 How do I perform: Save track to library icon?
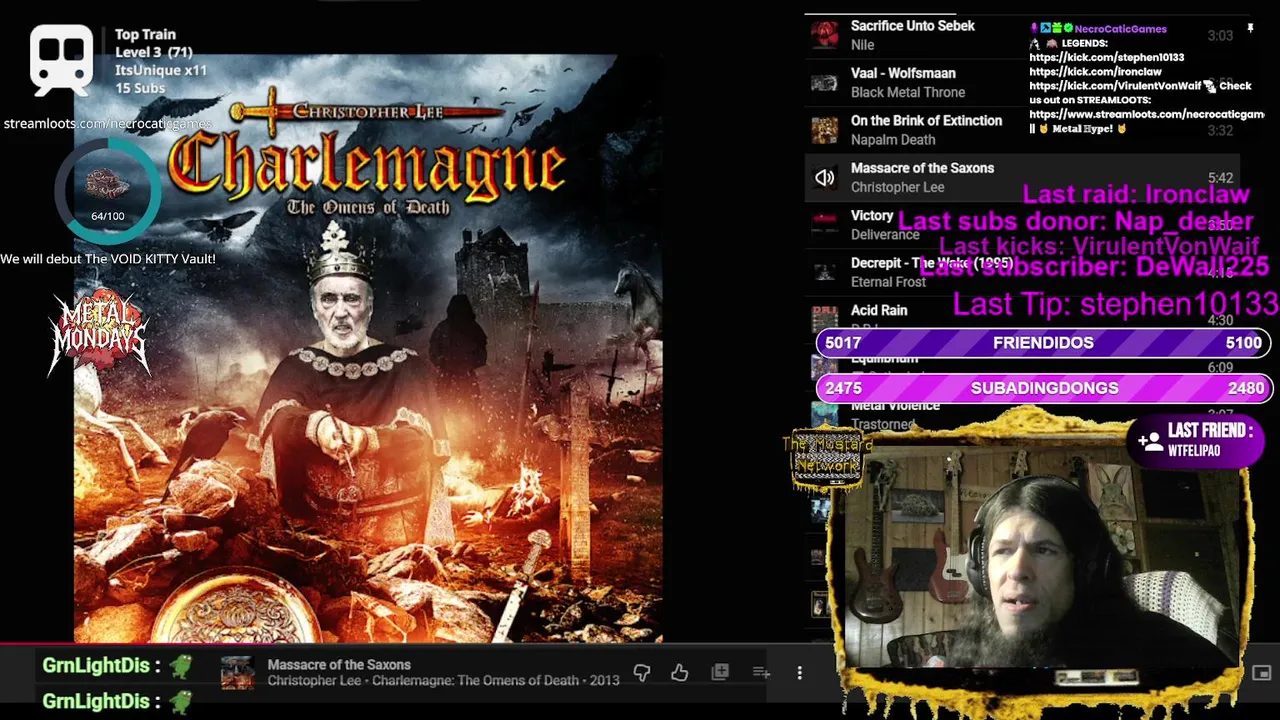(x=720, y=673)
